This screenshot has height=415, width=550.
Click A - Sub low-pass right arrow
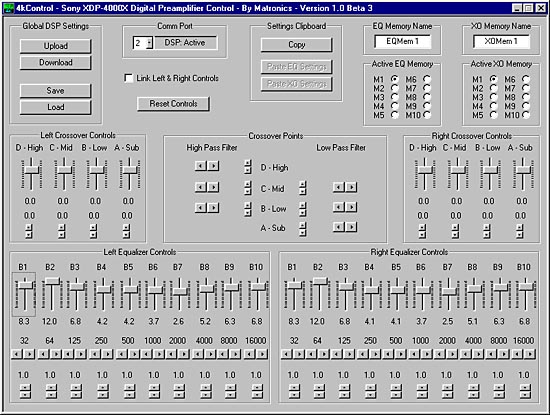coord(351,227)
